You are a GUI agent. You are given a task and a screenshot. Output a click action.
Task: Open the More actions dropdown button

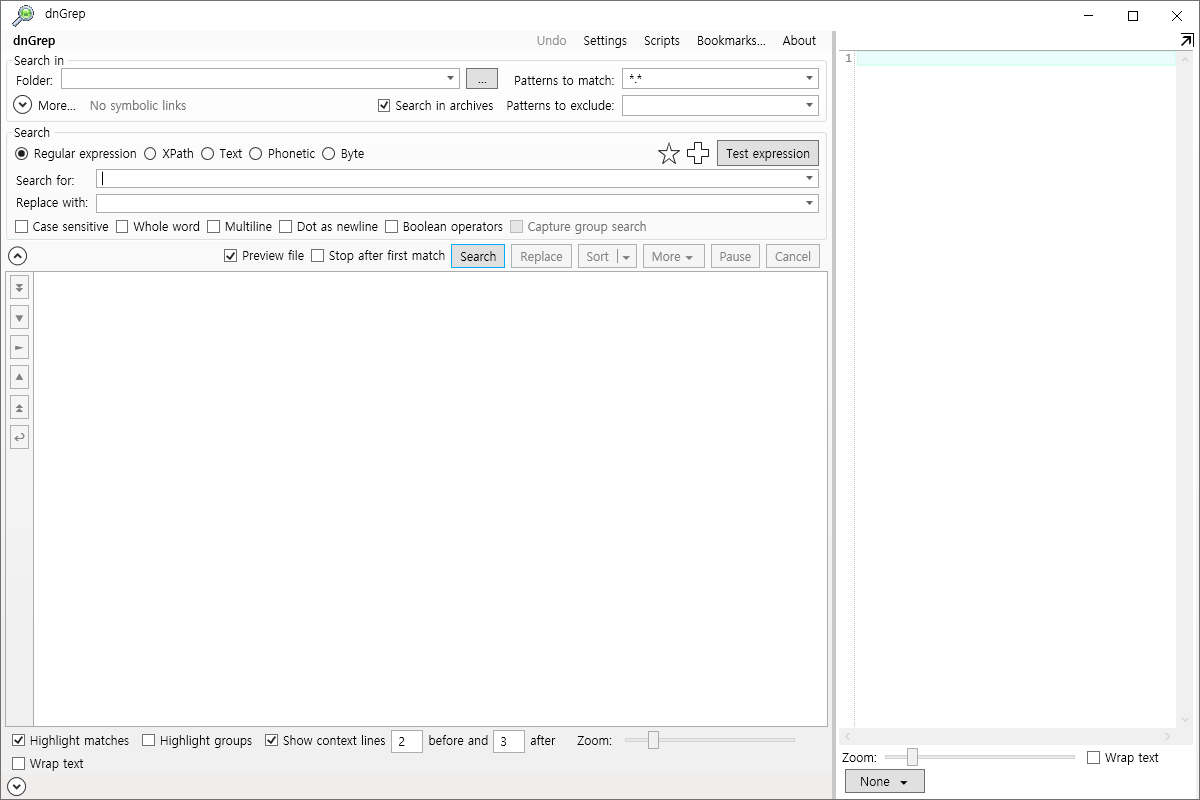coord(674,257)
